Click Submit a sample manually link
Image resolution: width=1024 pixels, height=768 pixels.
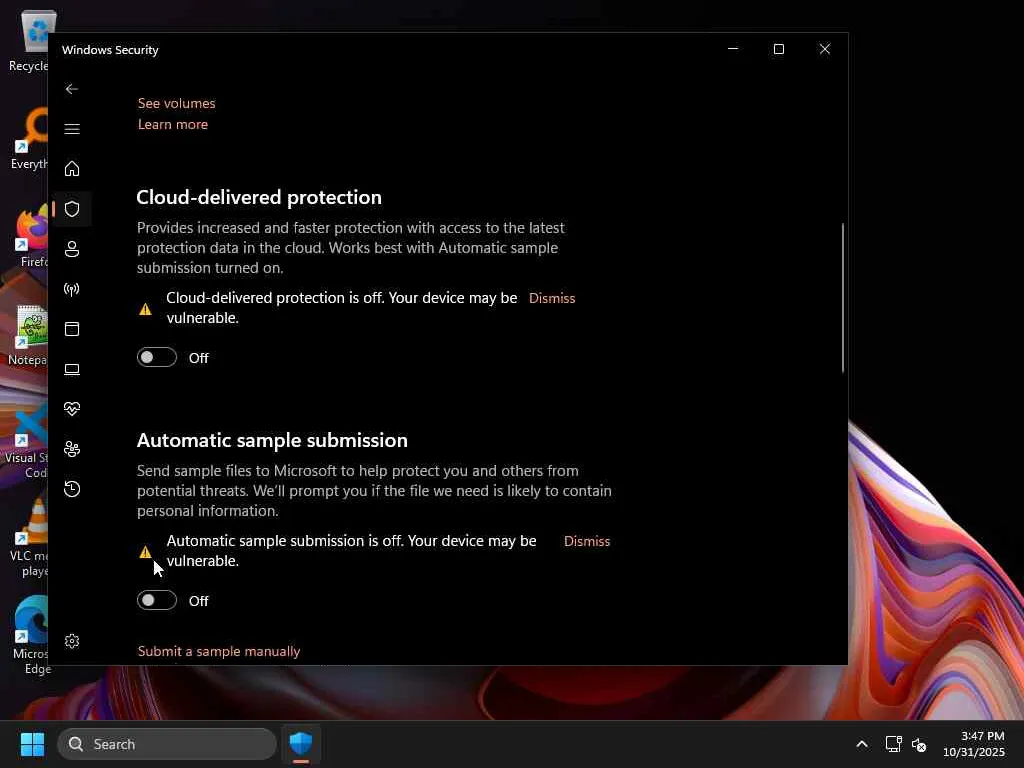(219, 651)
